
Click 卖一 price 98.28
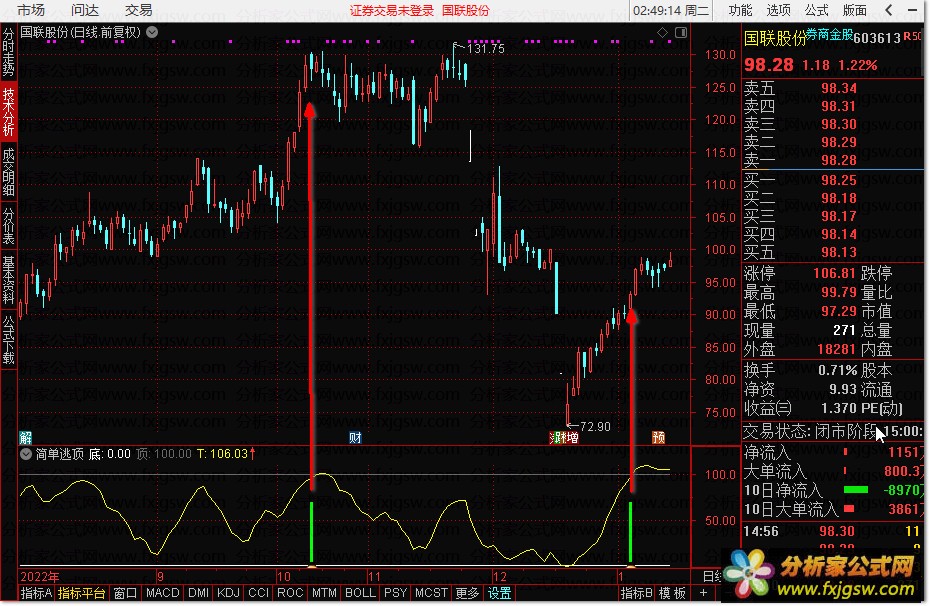pos(838,160)
